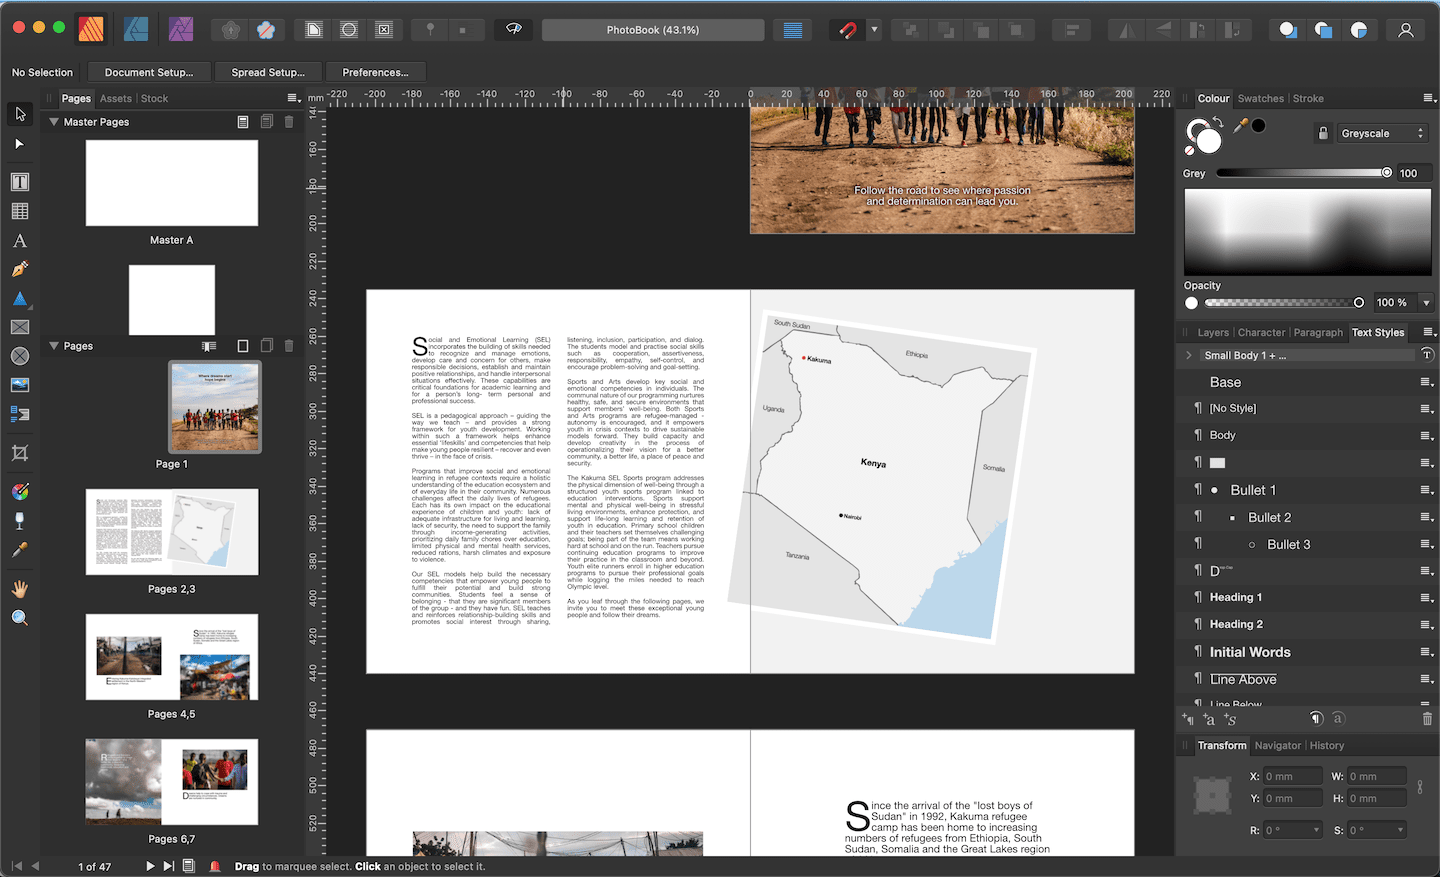This screenshot has width=1440, height=877.
Task: Click the Grey slider handle
Action: coord(1386,173)
